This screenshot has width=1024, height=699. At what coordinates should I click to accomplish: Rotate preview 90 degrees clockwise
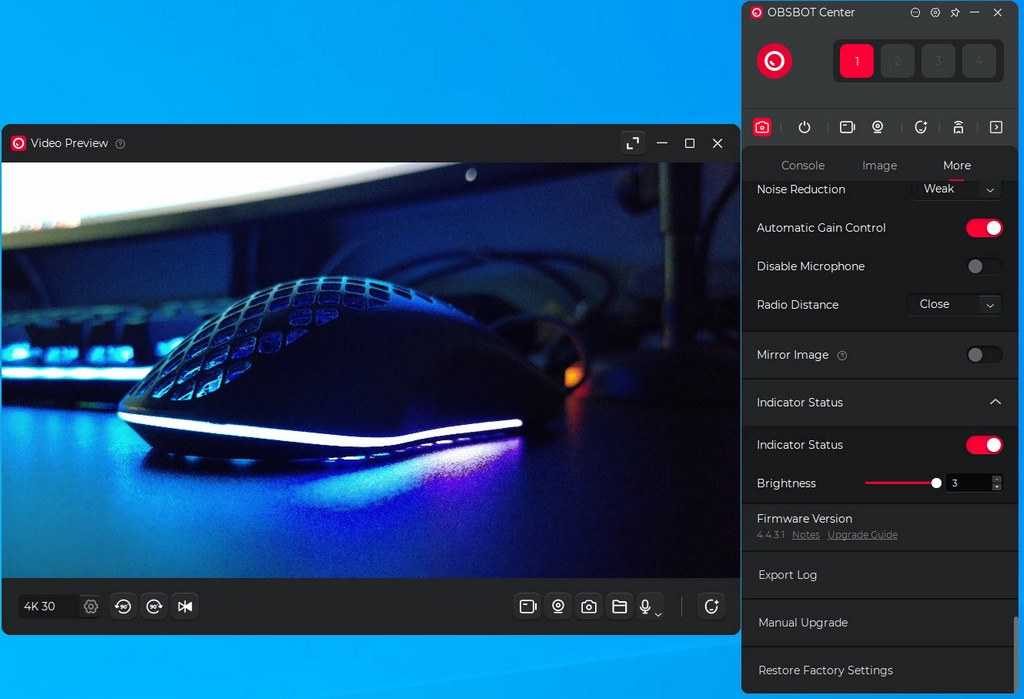point(154,606)
